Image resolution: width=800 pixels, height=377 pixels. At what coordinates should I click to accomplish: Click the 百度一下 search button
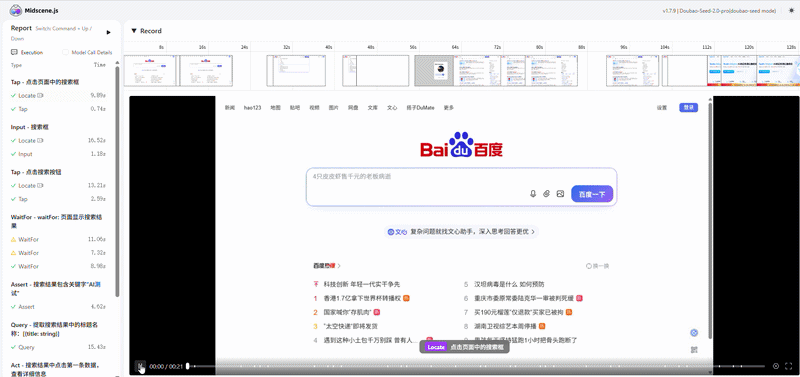[592, 194]
